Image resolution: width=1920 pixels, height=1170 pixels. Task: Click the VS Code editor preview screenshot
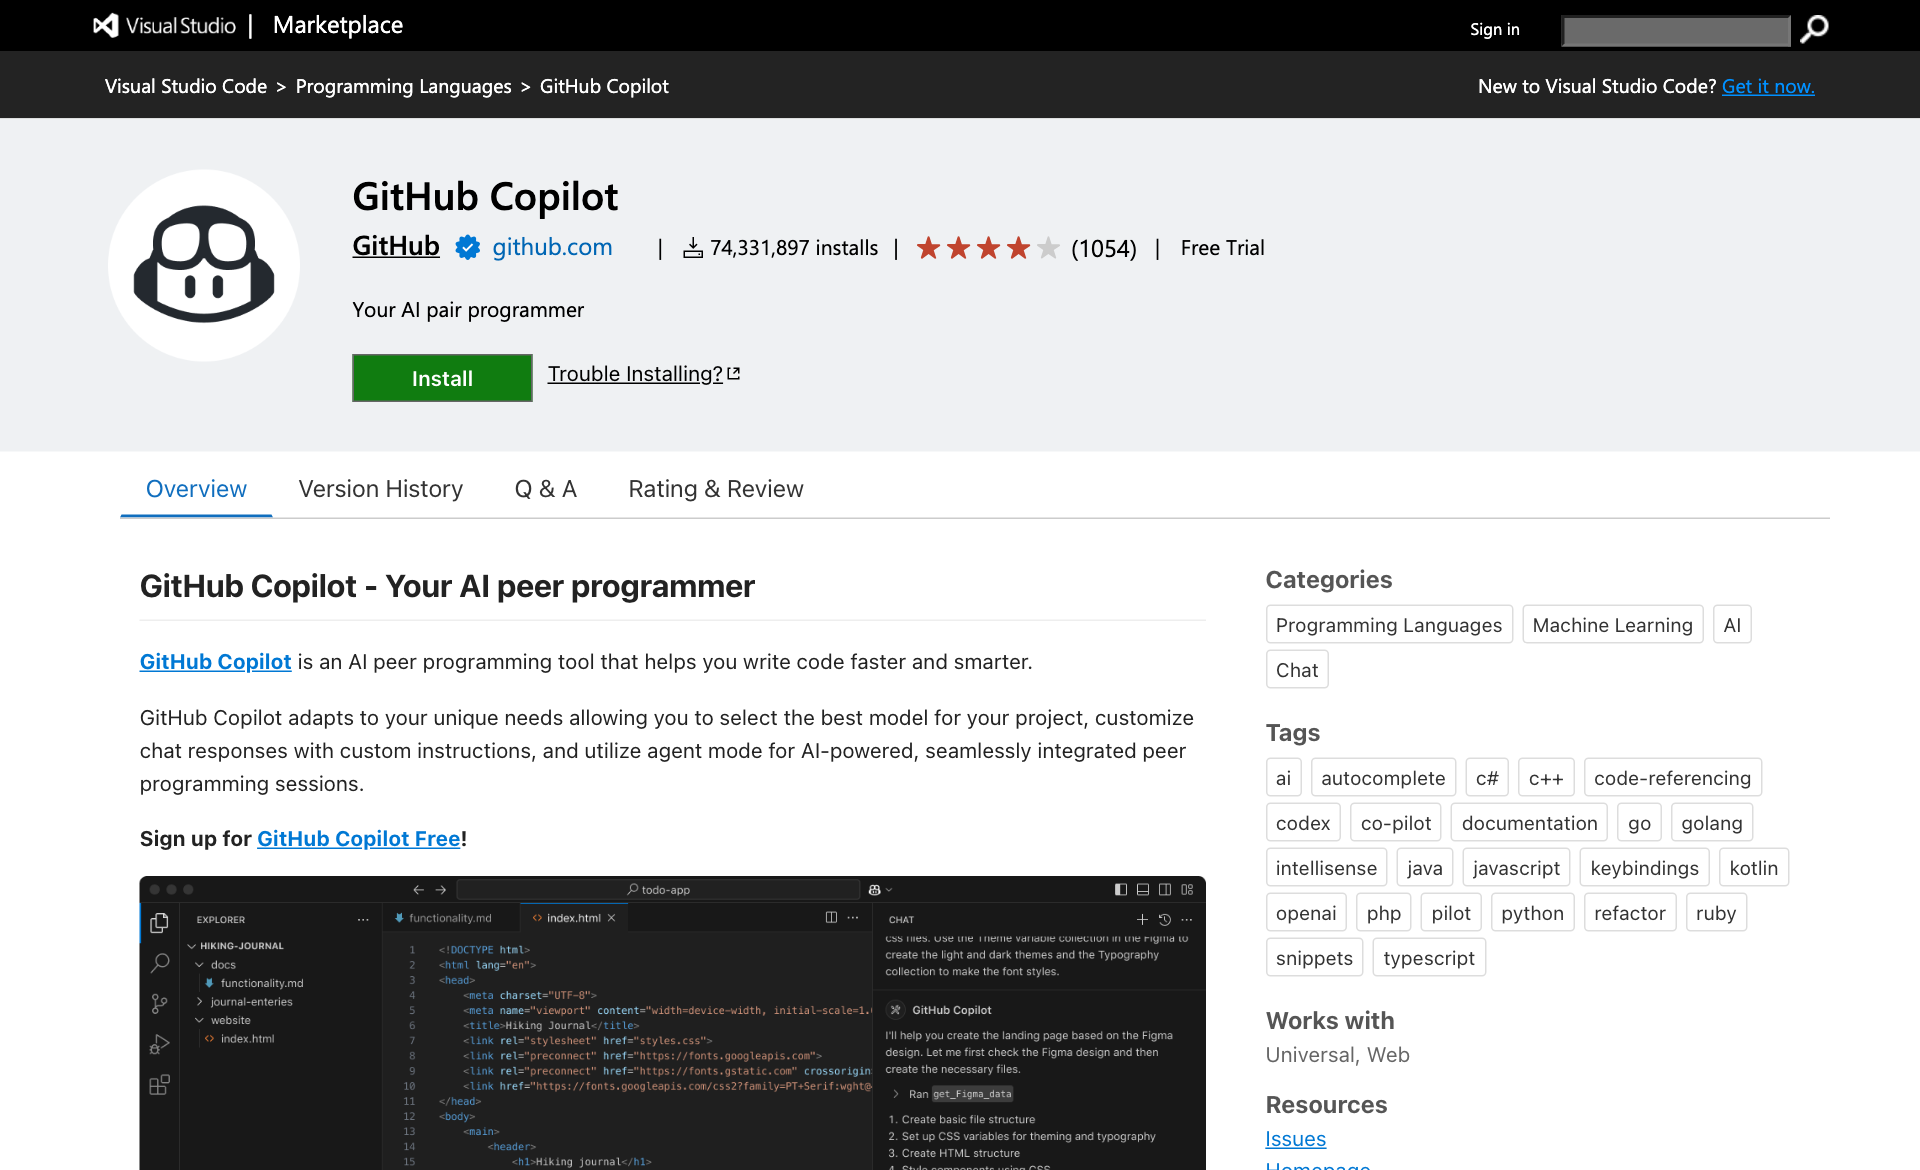coord(672,1023)
